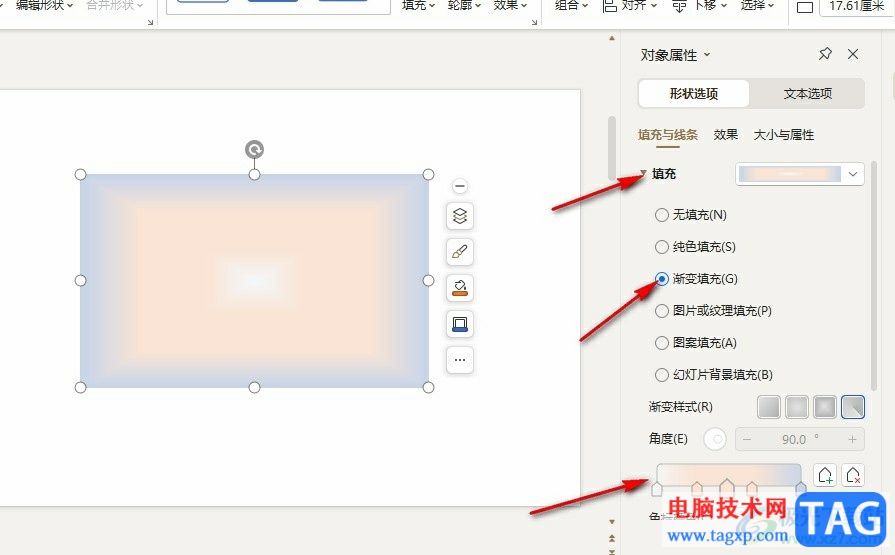Pin the Object Properties panel
This screenshot has width=895, height=555.
coord(825,54)
